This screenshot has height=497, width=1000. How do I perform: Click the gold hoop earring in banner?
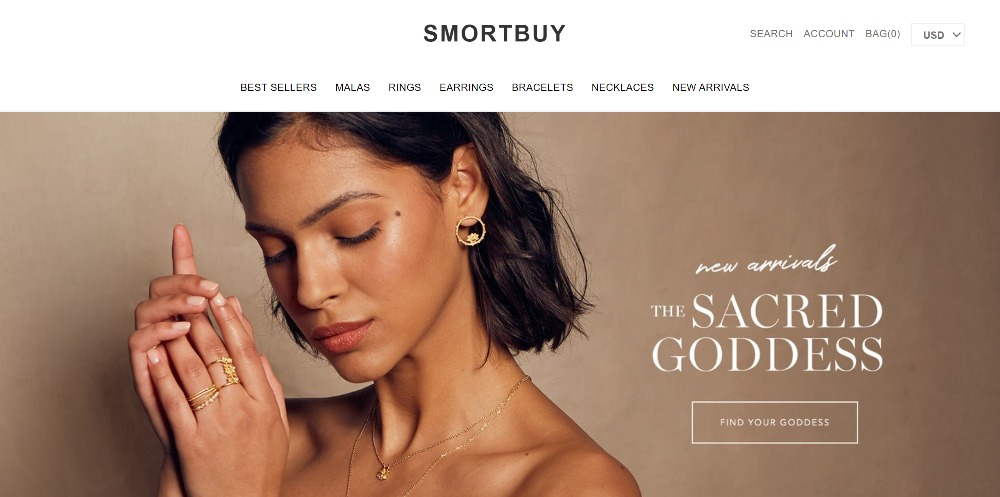click(x=471, y=231)
